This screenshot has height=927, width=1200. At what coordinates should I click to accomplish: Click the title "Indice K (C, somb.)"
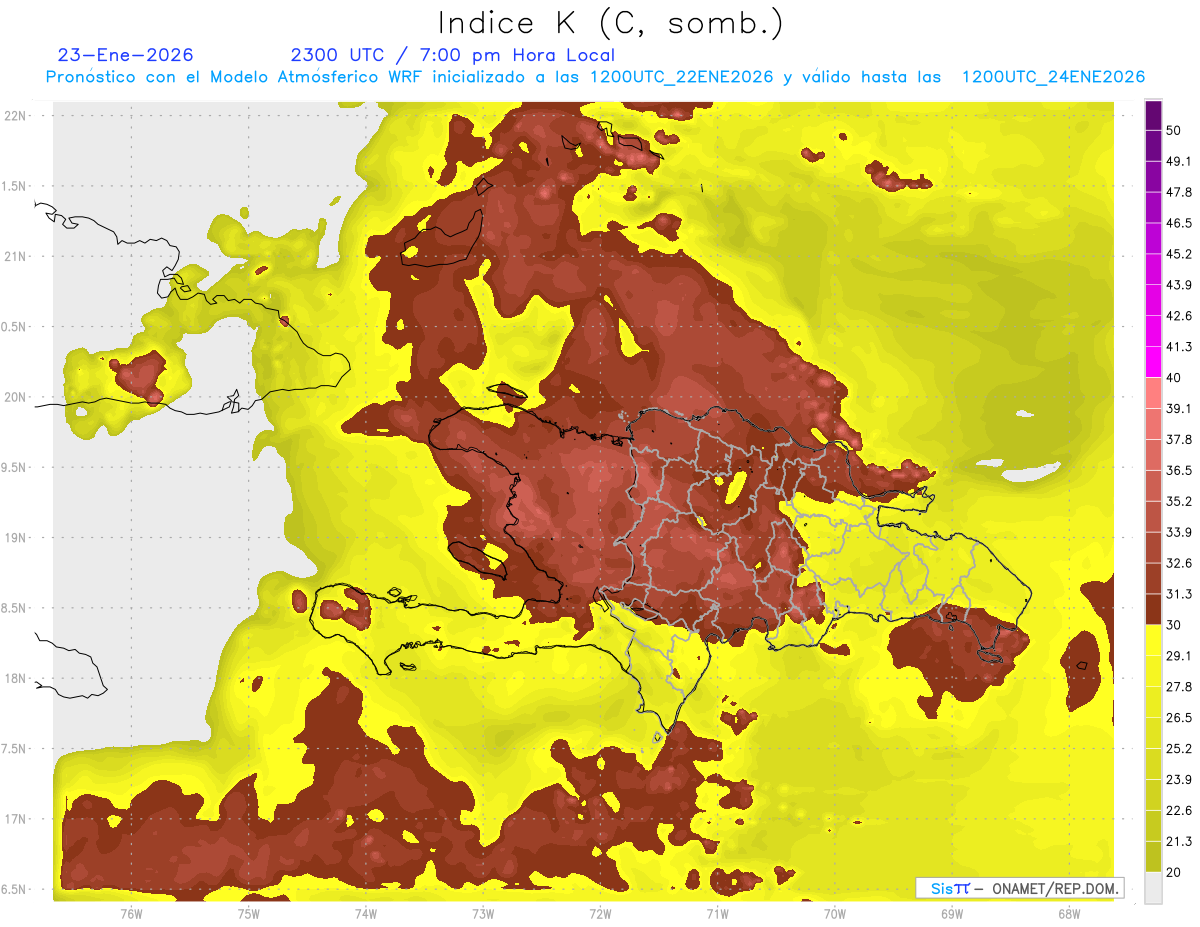point(610,23)
